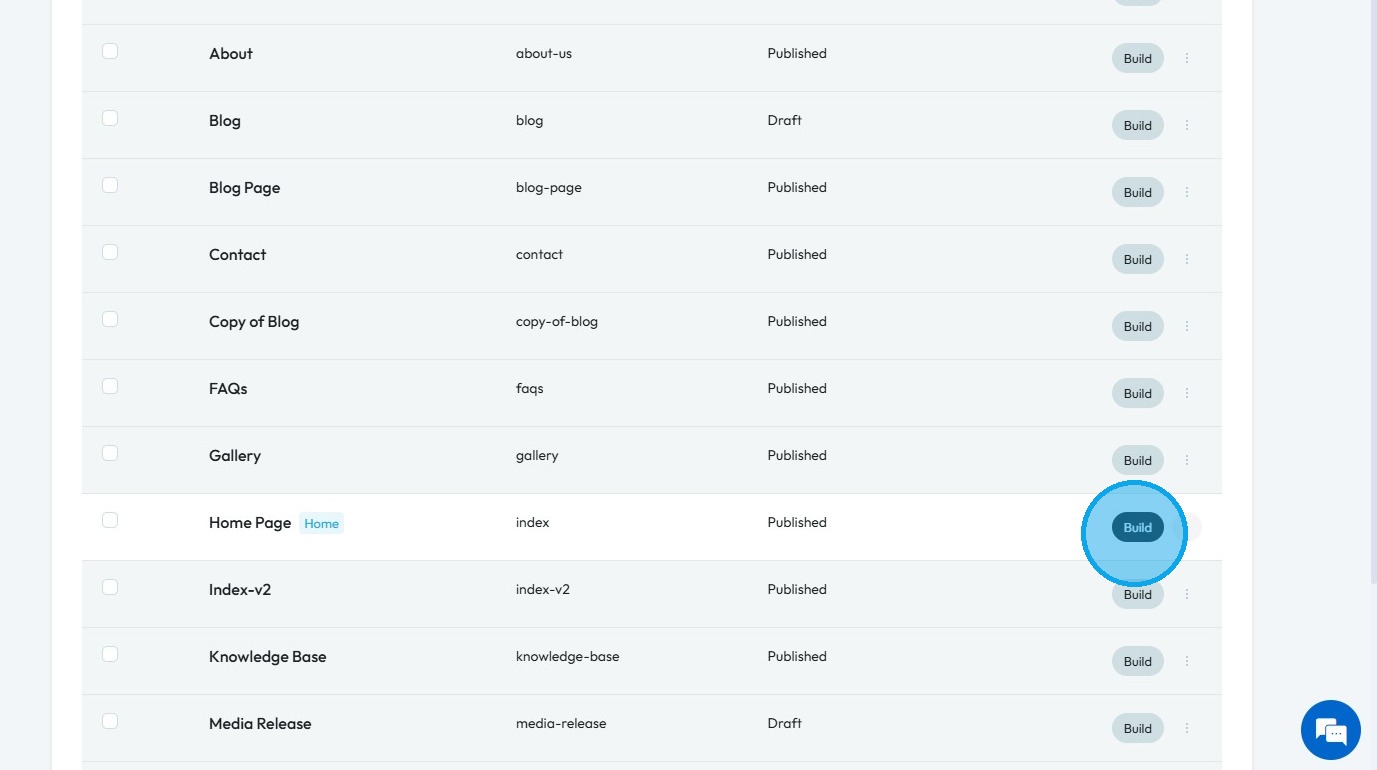Click Build for the Home Page
1377x770 pixels.
click(x=1137, y=527)
